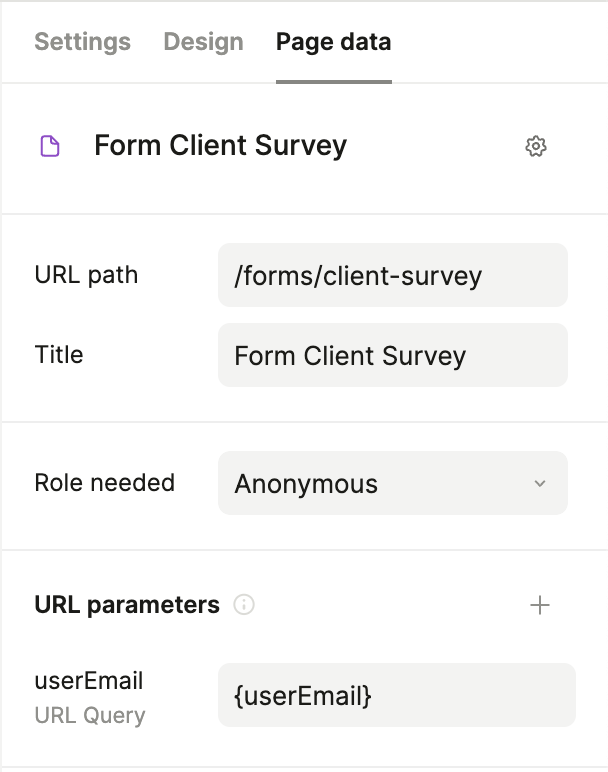Click the URL path label
Image resolution: width=608 pixels, height=772 pixels.
[x=86, y=275]
